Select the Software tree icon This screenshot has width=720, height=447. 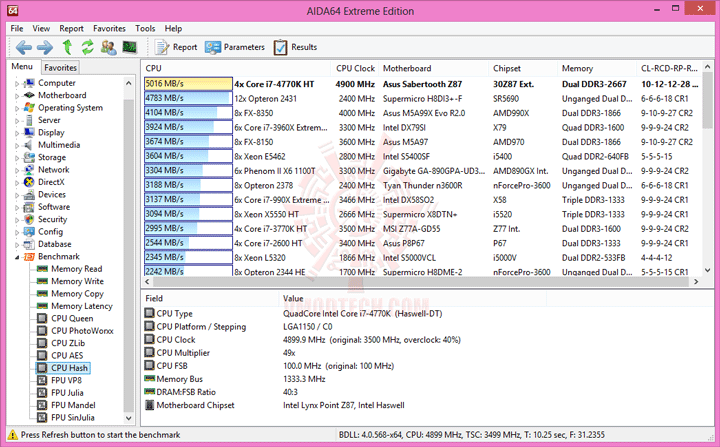[x=29, y=207]
